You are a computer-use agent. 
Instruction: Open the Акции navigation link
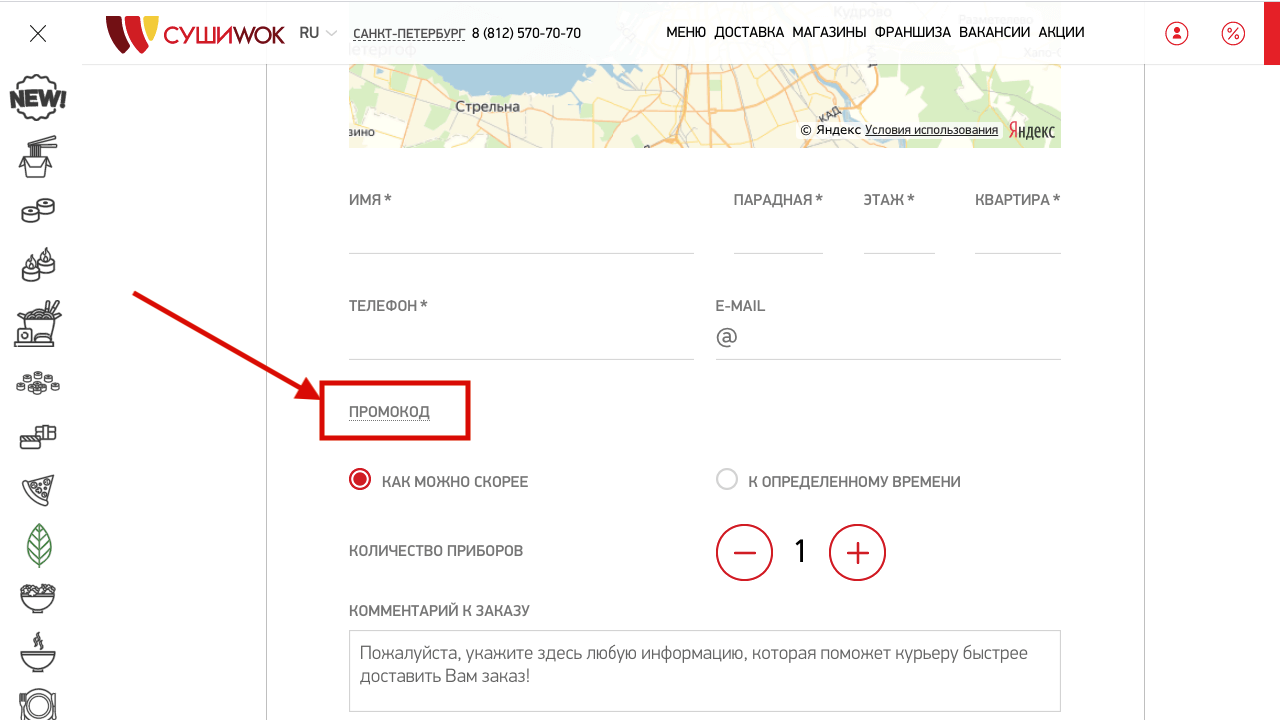[1061, 33]
